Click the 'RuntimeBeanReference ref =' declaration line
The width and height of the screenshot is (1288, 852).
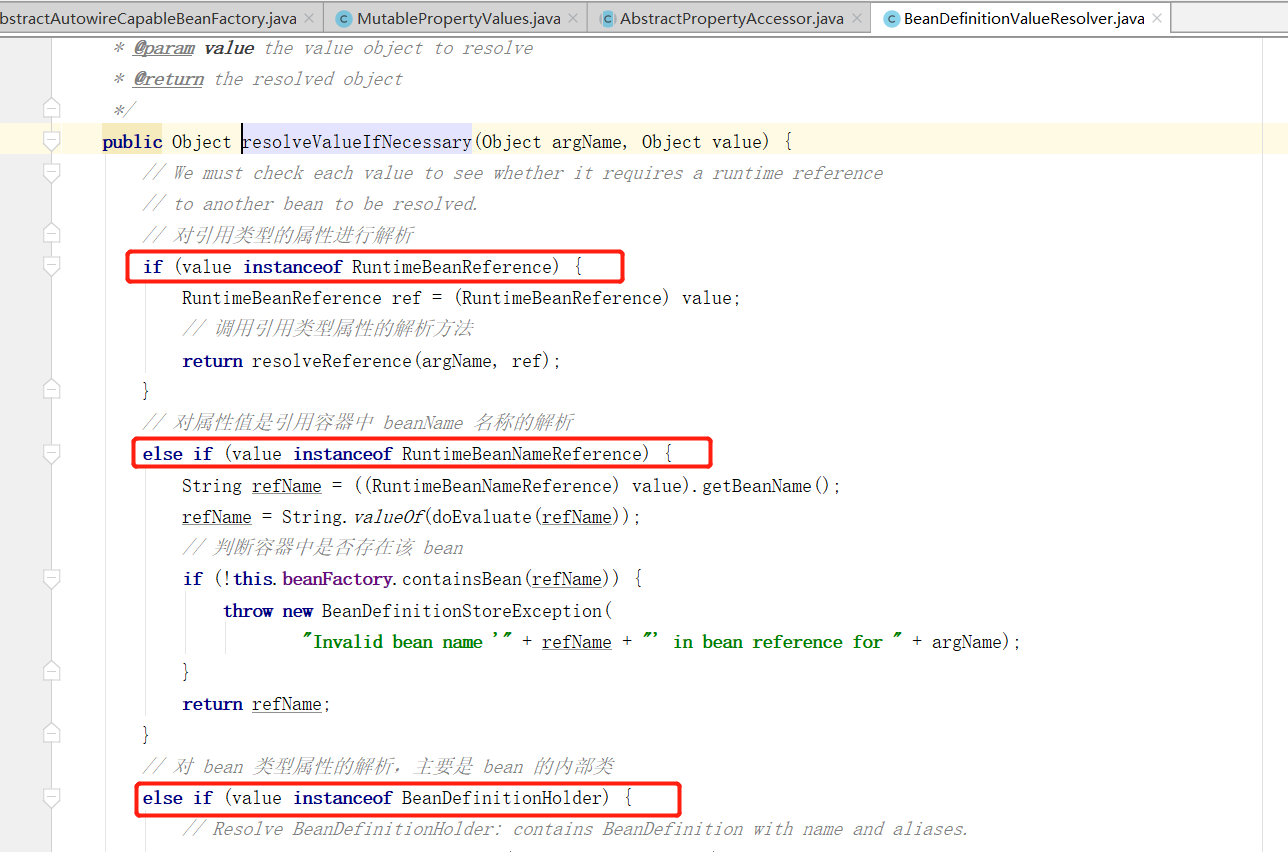coord(461,298)
